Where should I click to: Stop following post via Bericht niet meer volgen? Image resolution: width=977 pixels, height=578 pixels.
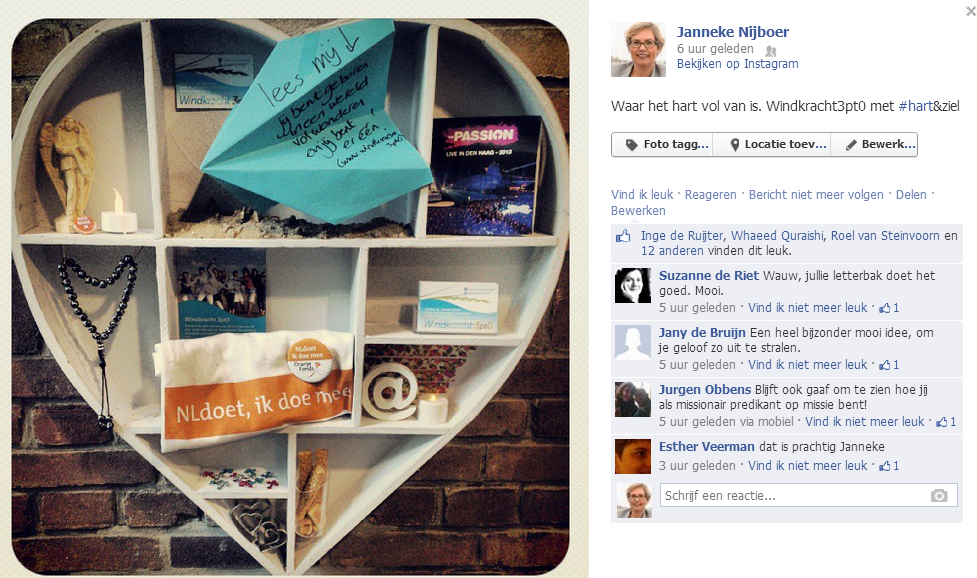pos(816,195)
